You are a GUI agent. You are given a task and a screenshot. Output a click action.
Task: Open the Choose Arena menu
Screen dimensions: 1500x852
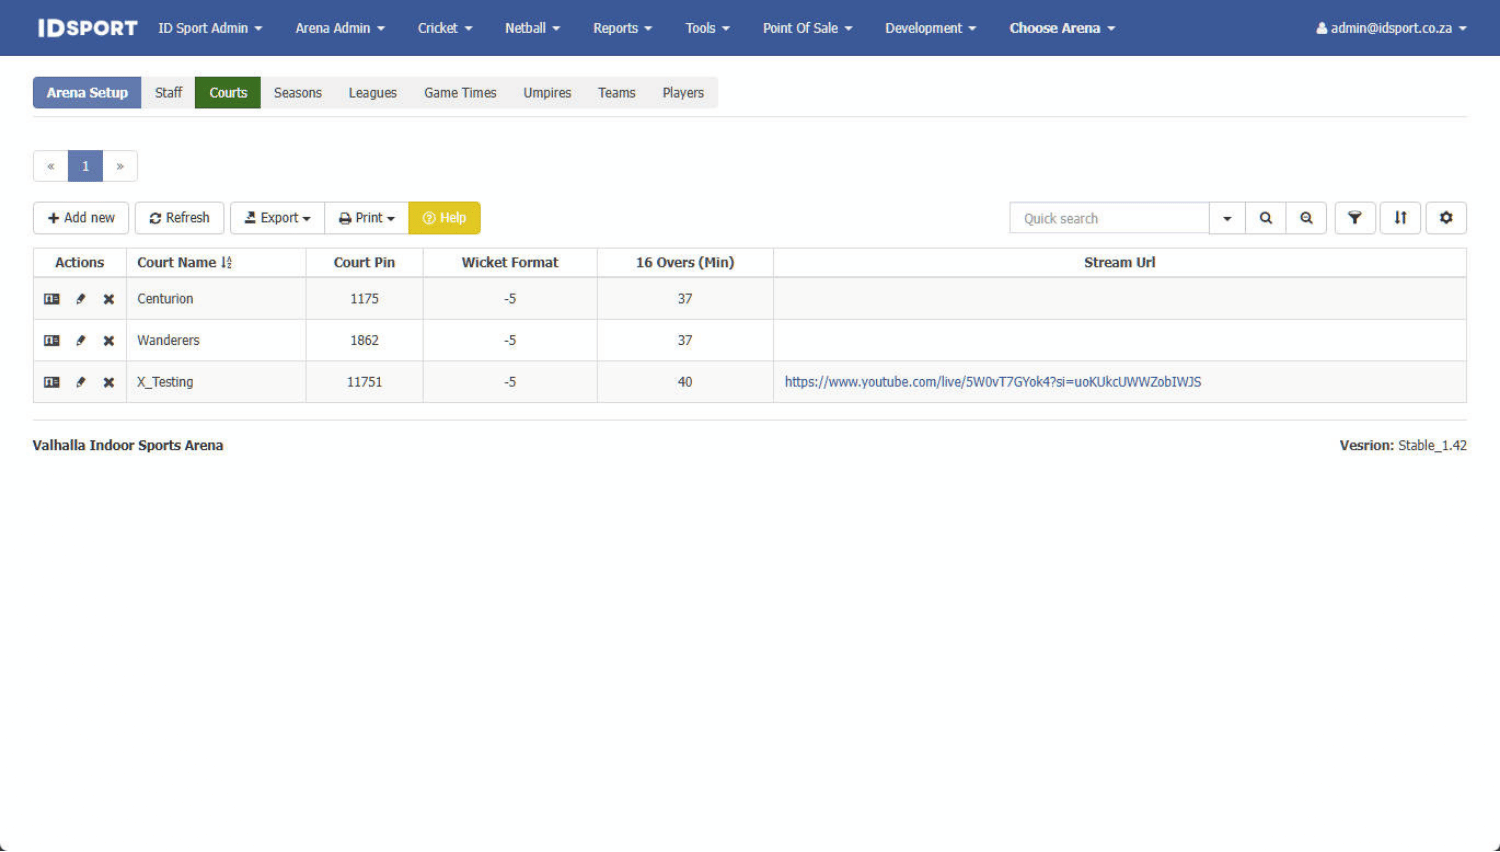(1061, 28)
